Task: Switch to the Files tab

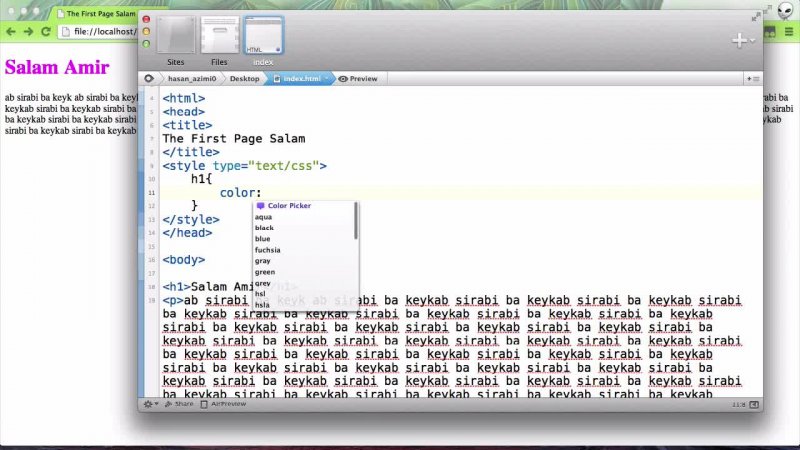Action: (219, 37)
